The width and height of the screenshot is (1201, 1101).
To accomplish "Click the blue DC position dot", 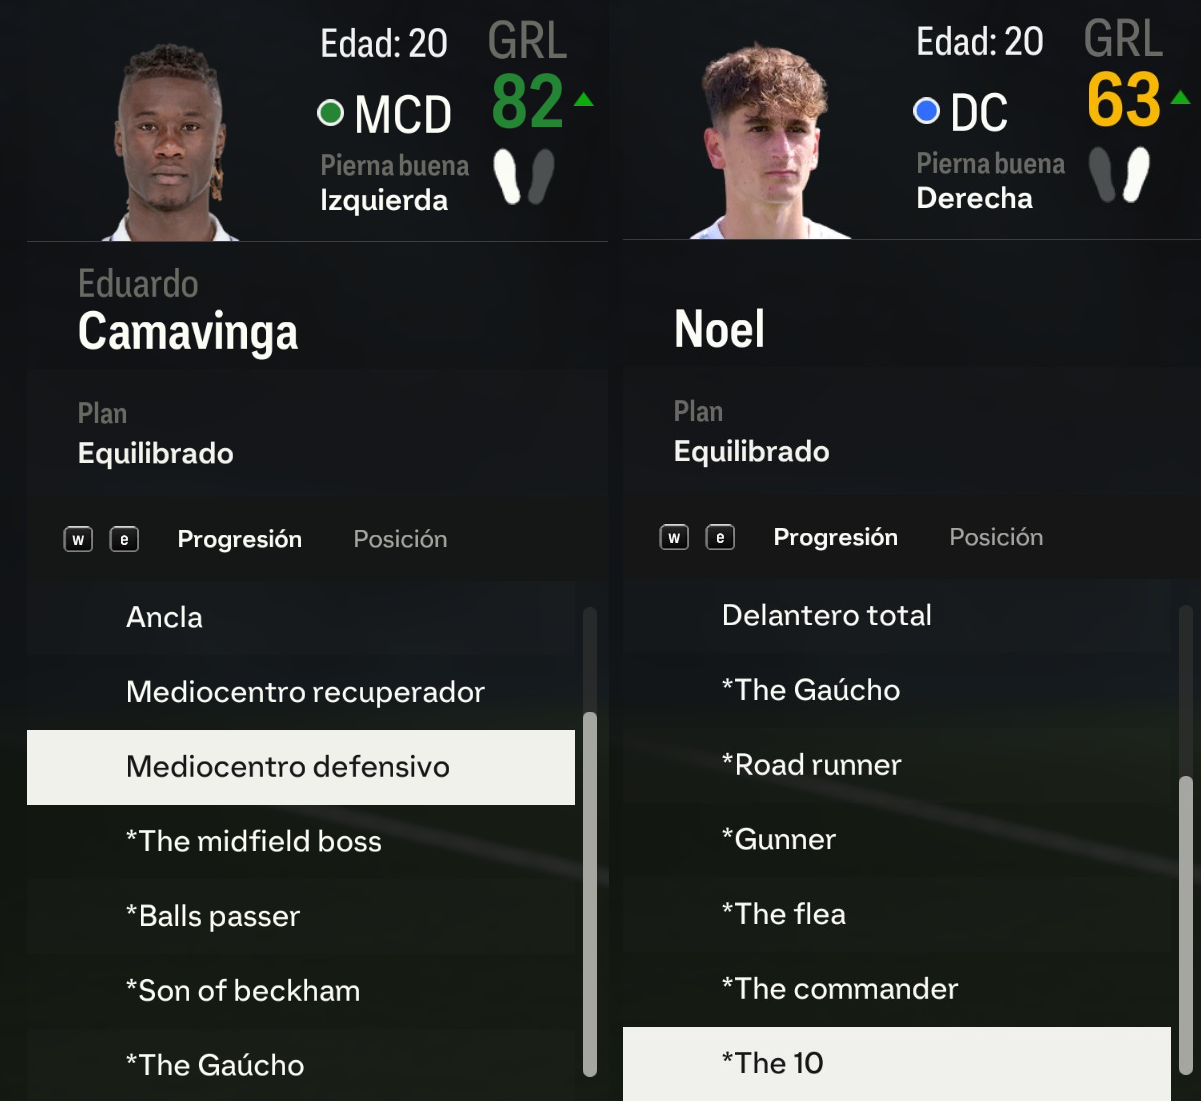I will click(x=926, y=111).
